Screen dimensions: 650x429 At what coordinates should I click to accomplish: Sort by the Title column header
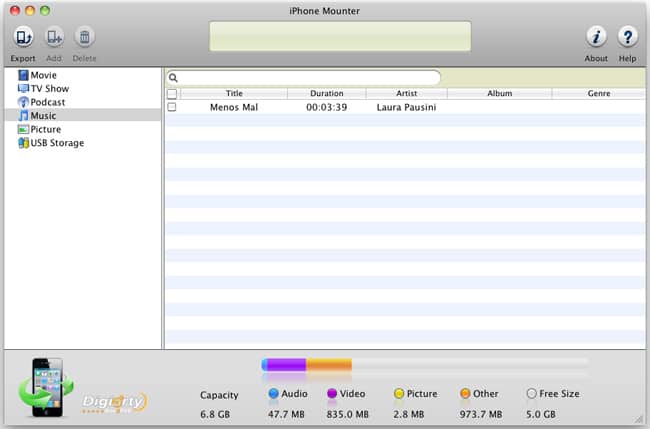(234, 93)
